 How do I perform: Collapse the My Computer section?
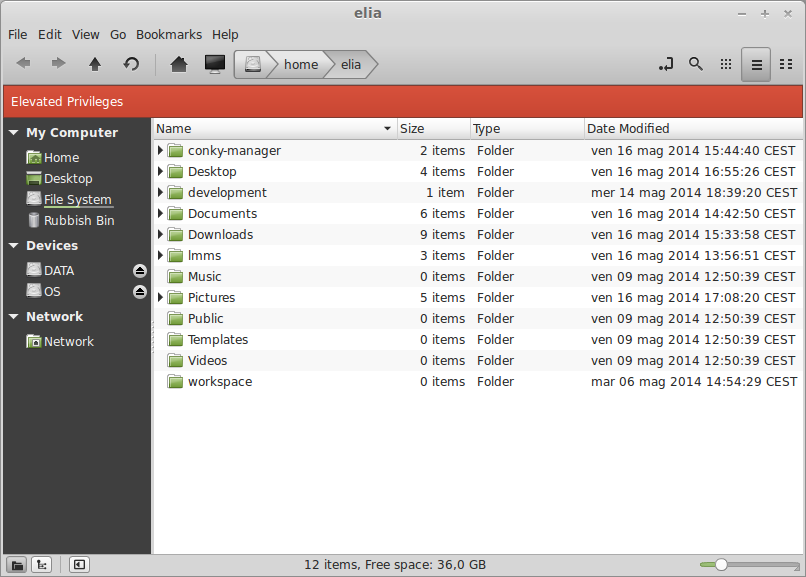coord(13,133)
